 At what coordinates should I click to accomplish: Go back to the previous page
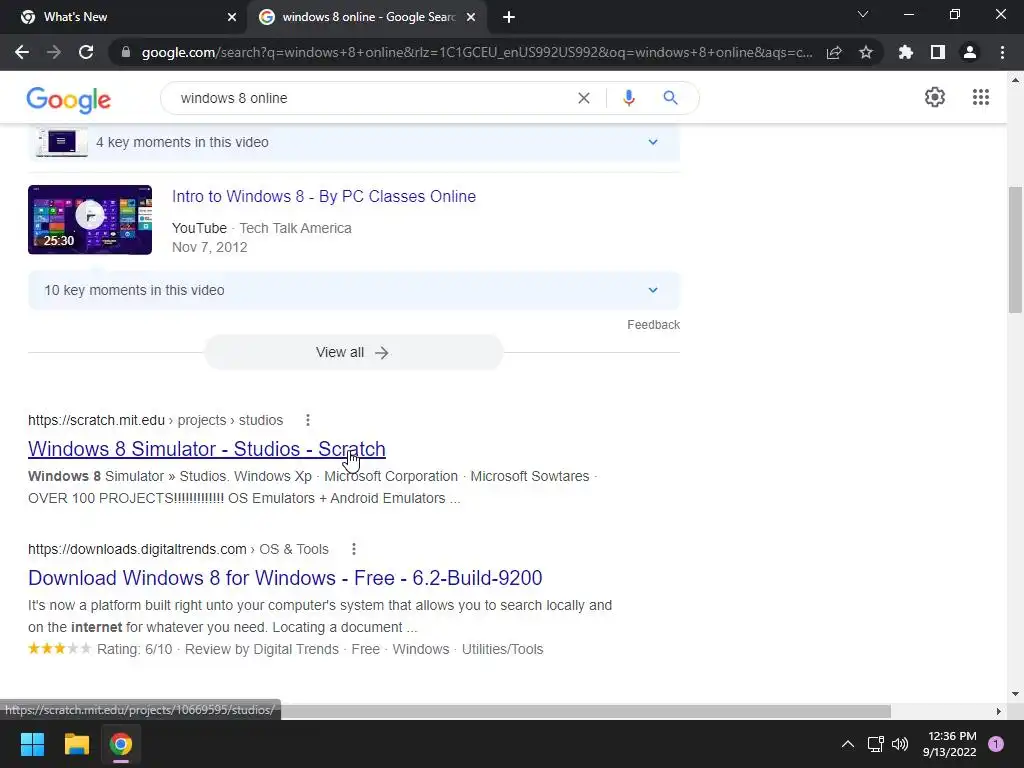pyautogui.click(x=22, y=52)
